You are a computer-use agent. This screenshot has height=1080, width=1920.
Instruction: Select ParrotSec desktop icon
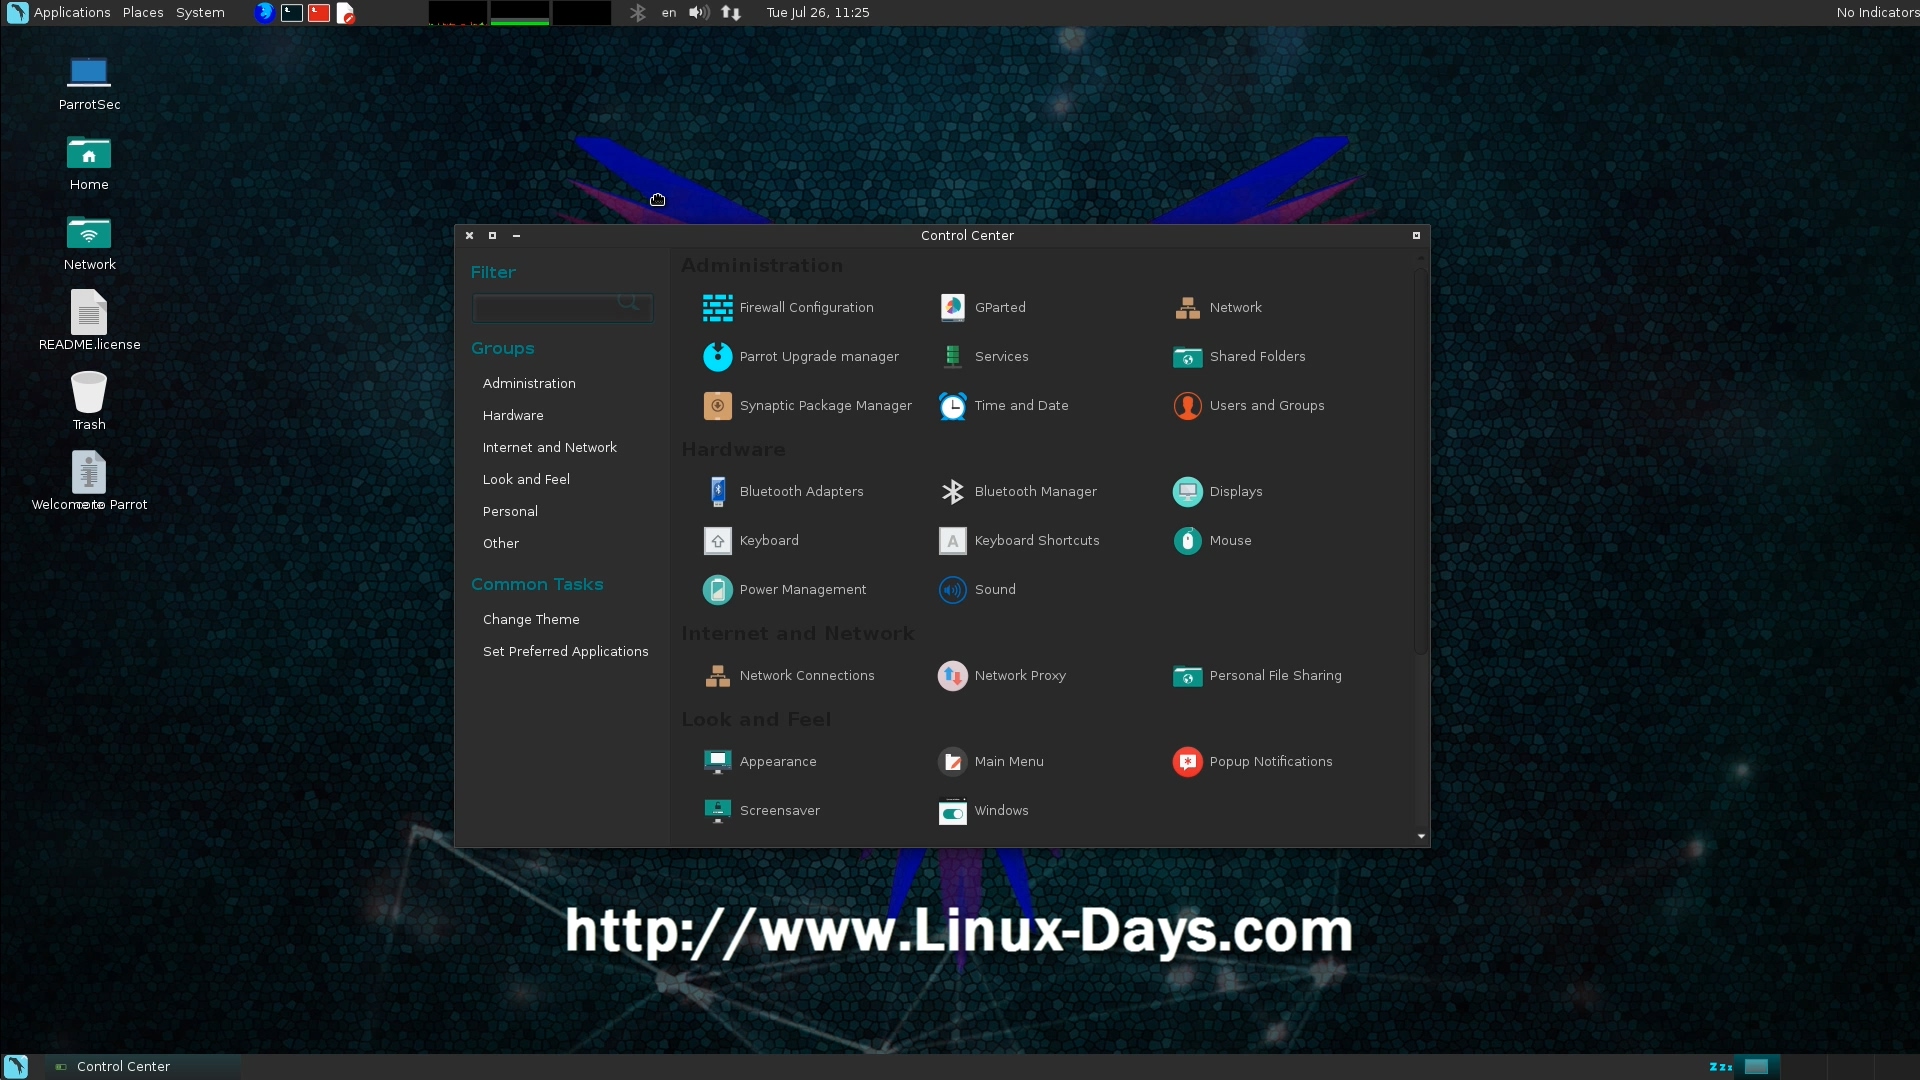[x=89, y=82]
